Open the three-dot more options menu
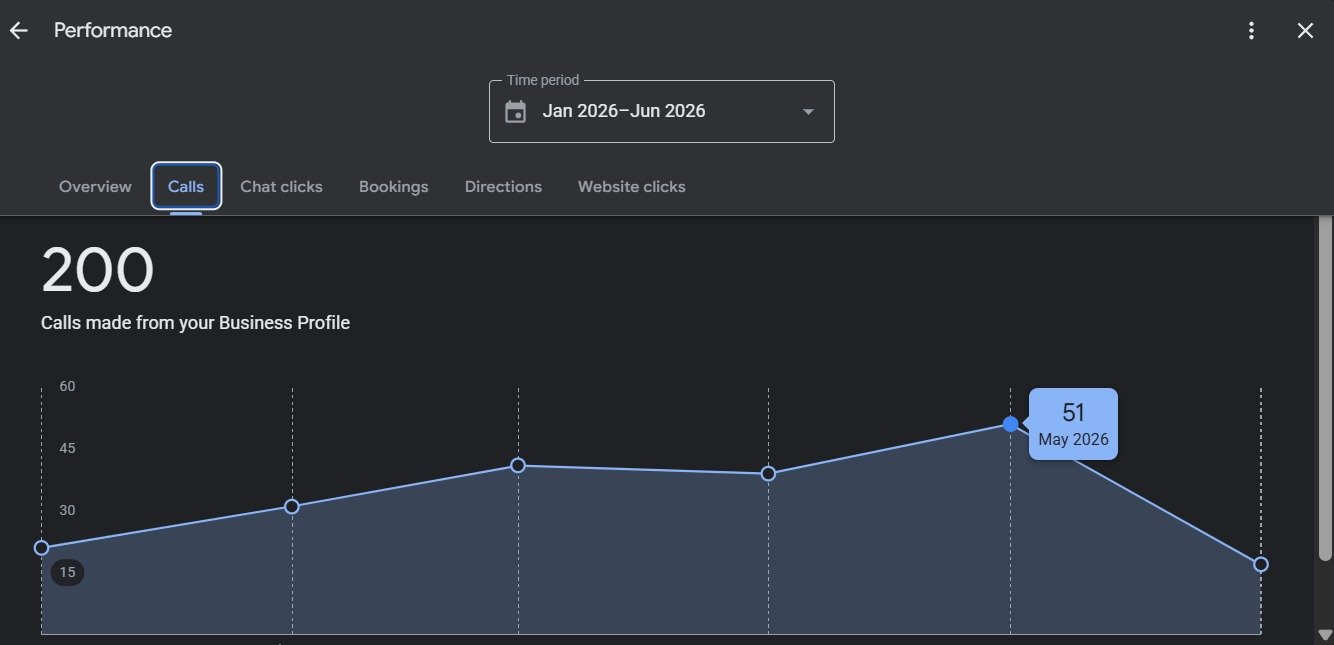The image size is (1334, 645). pyautogui.click(x=1251, y=31)
